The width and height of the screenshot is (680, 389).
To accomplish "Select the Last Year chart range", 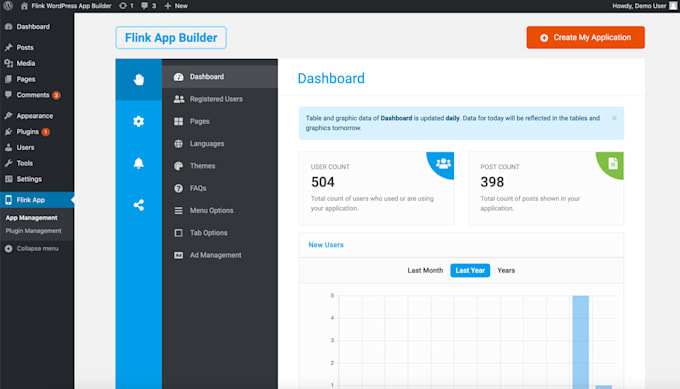I will tap(470, 270).
